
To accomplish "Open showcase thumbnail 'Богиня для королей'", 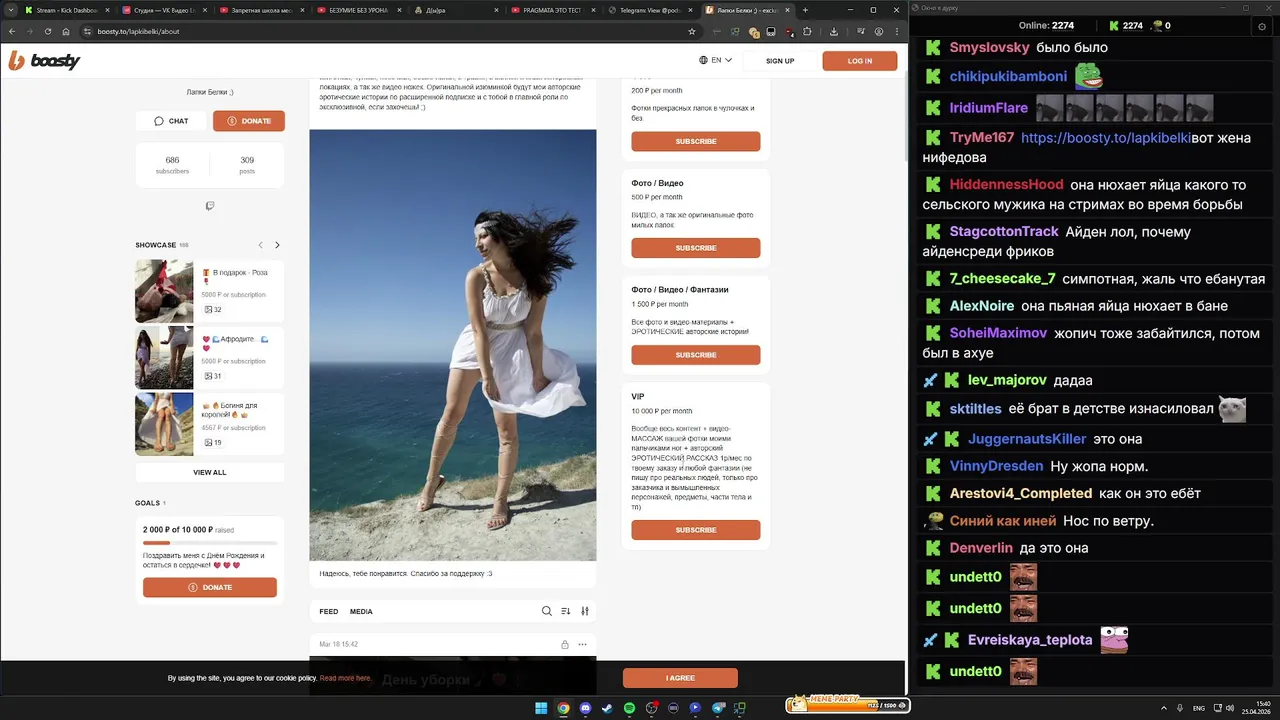I will click(164, 424).
